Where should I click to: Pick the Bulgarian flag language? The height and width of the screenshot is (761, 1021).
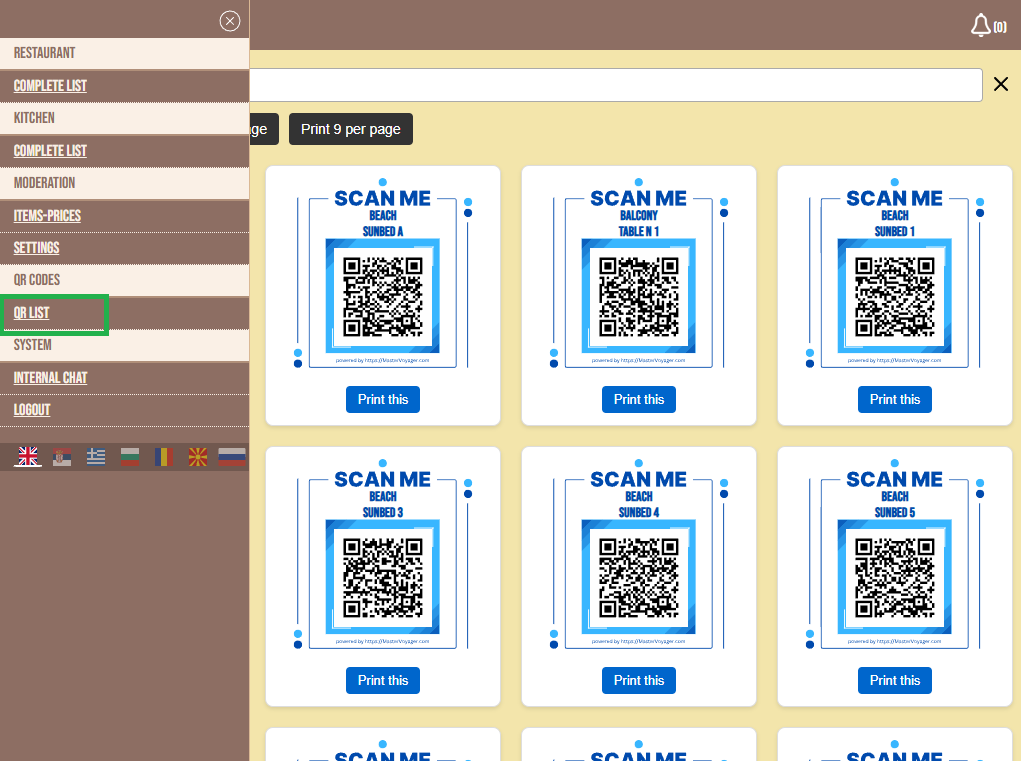pyautogui.click(x=130, y=457)
